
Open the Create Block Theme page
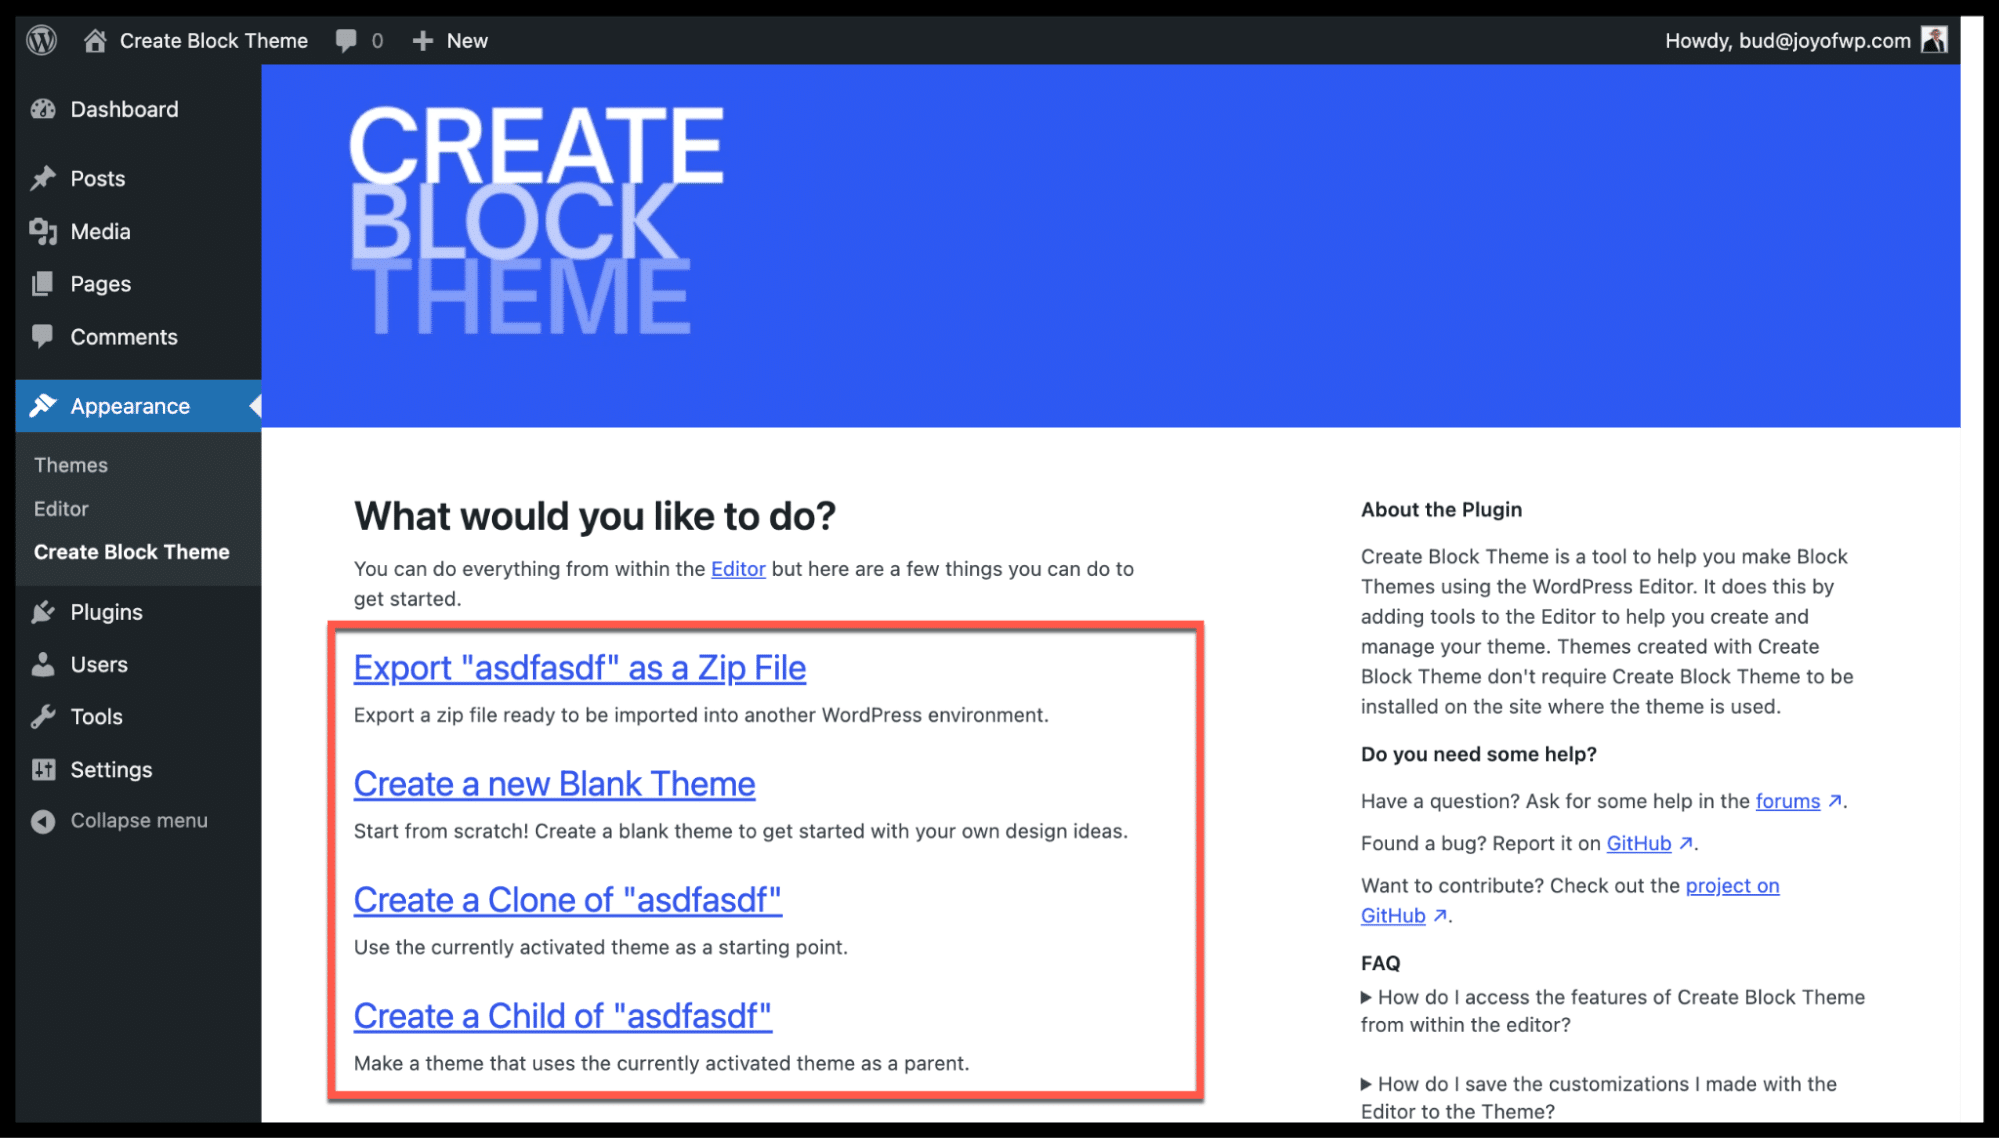(x=132, y=553)
